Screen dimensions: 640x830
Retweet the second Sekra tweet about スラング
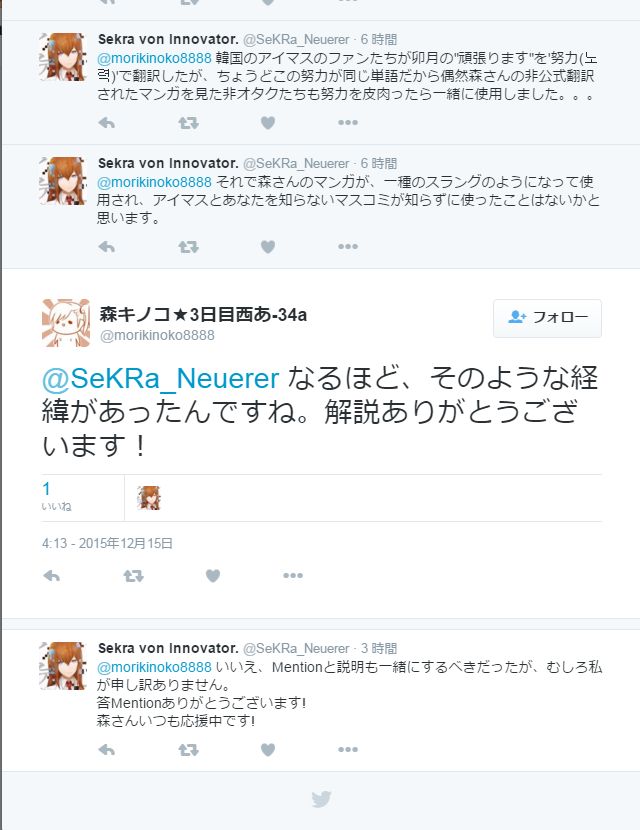pyautogui.click(x=188, y=247)
